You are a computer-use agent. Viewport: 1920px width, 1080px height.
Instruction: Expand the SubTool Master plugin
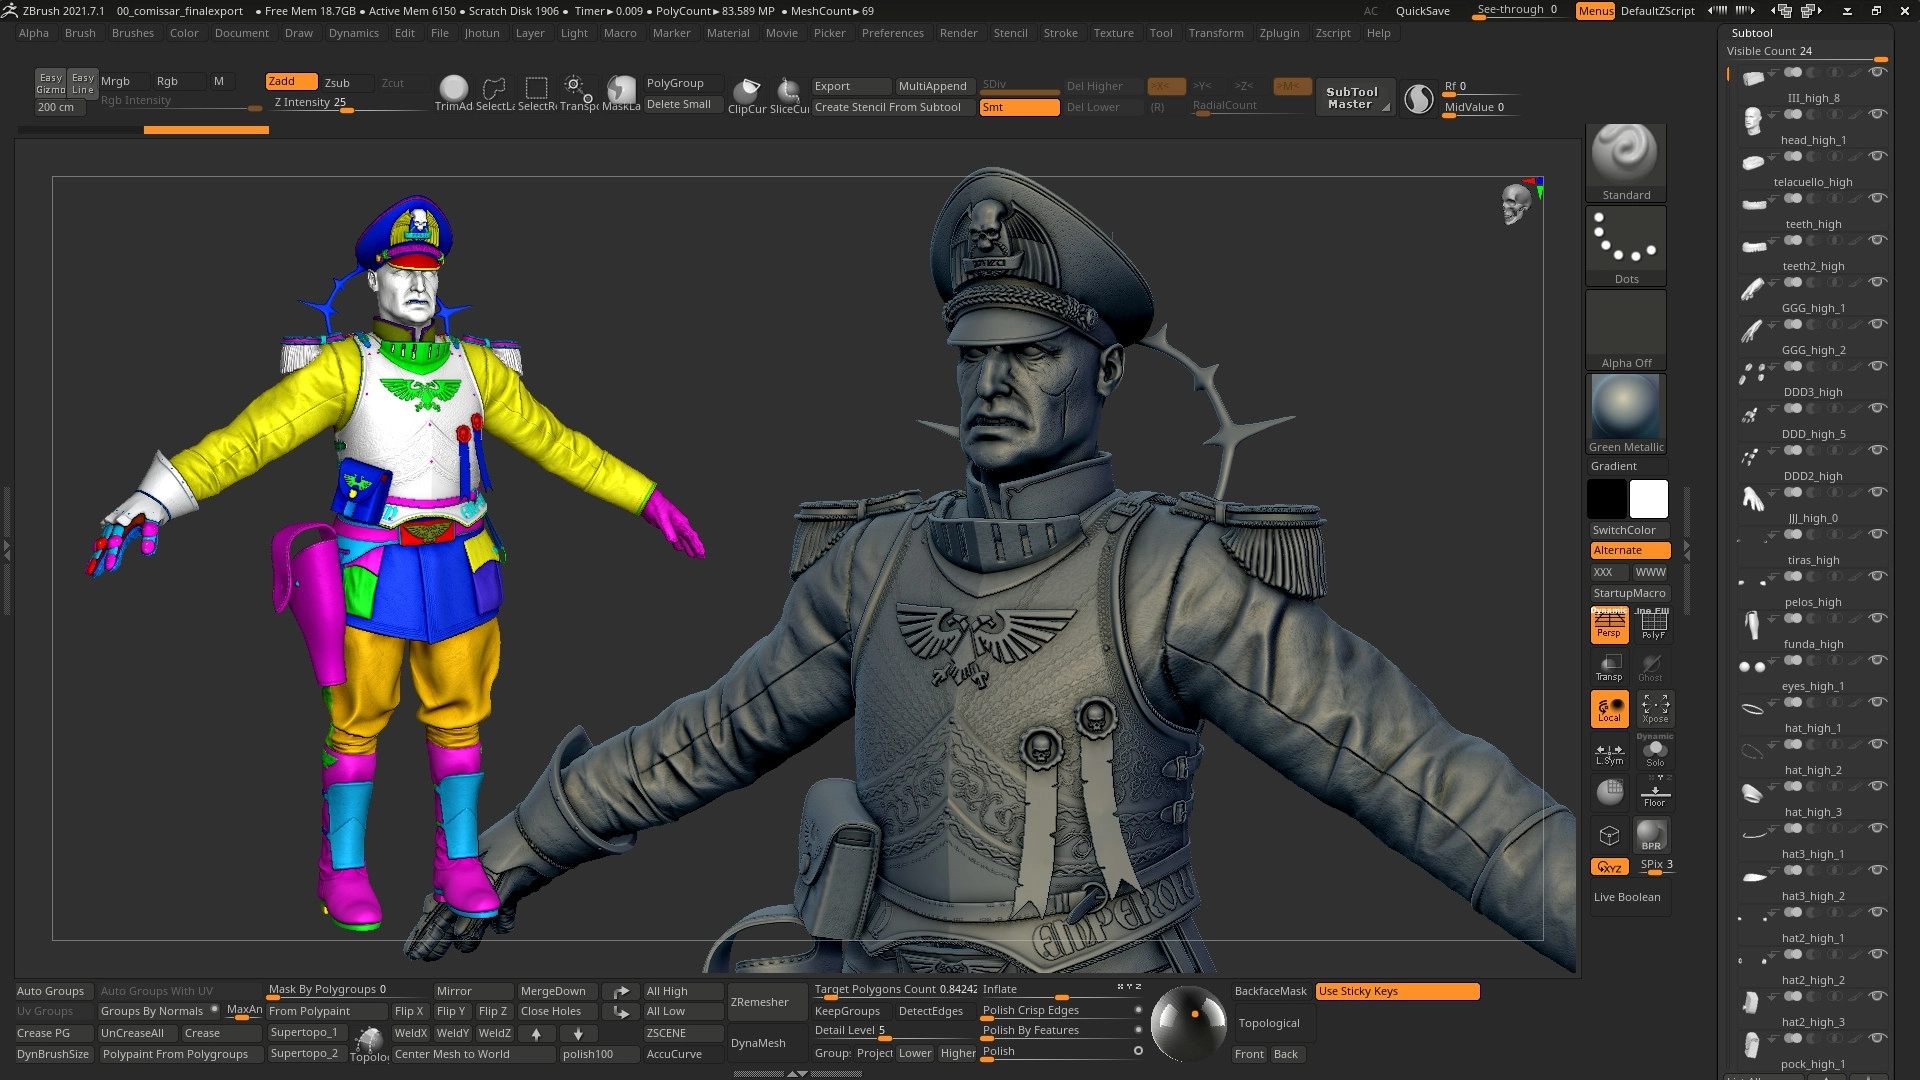[1352, 97]
